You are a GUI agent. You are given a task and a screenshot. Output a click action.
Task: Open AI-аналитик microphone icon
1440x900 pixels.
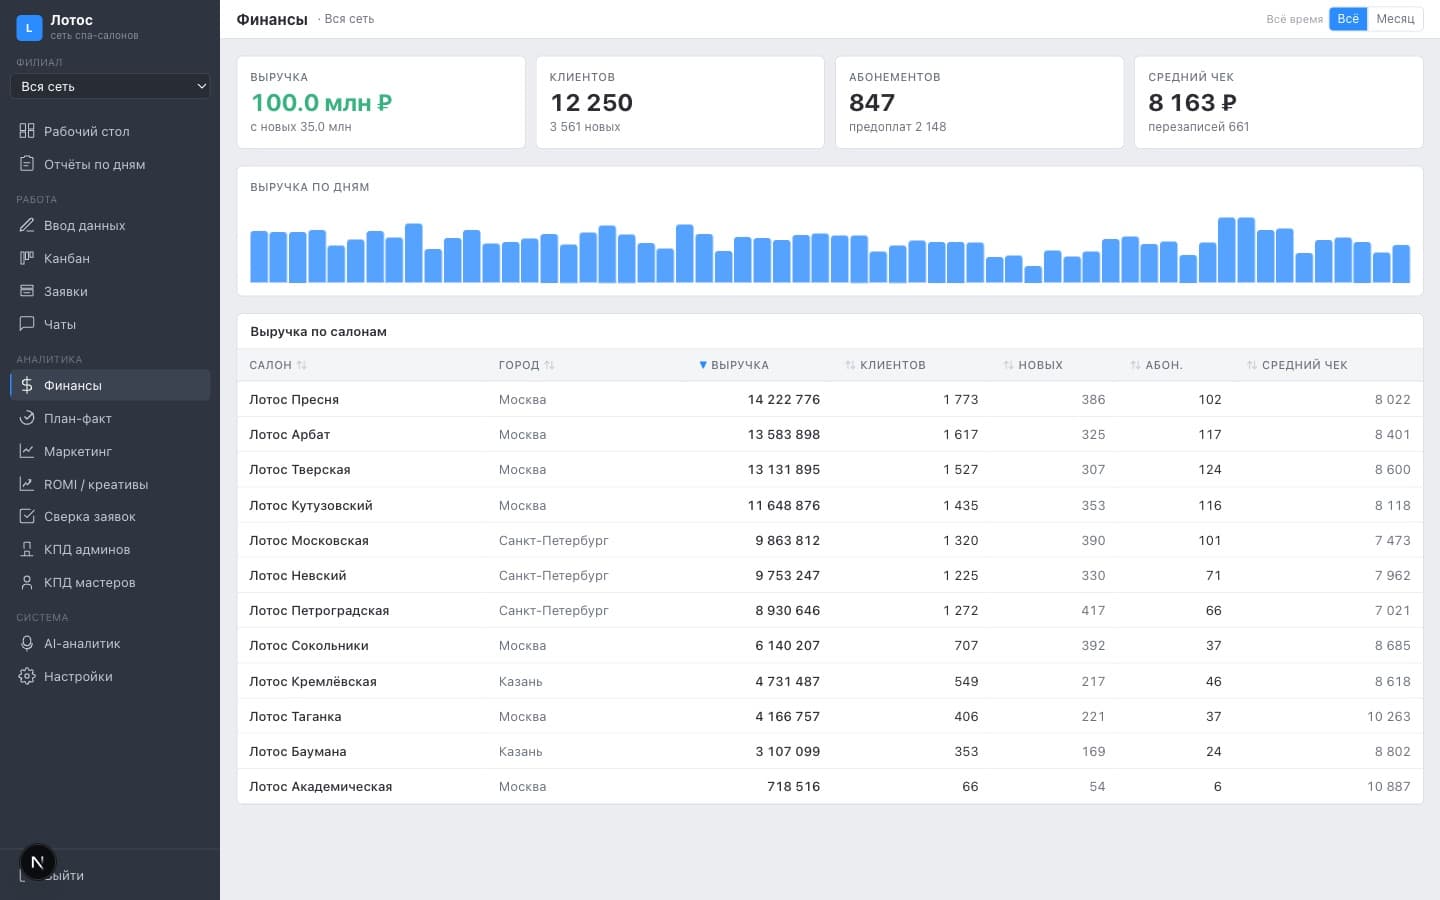pyautogui.click(x=27, y=643)
